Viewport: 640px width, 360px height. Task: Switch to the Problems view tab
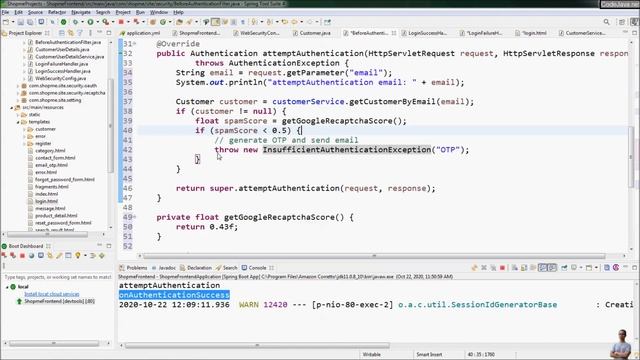[133, 268]
